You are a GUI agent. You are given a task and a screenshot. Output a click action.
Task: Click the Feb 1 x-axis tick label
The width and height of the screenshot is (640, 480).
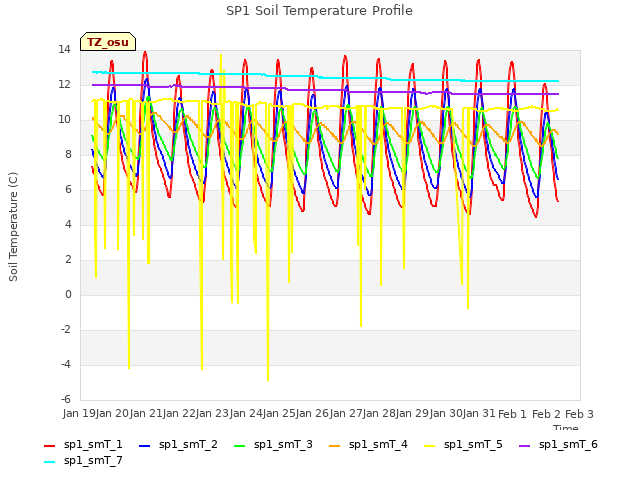pyautogui.click(x=512, y=414)
